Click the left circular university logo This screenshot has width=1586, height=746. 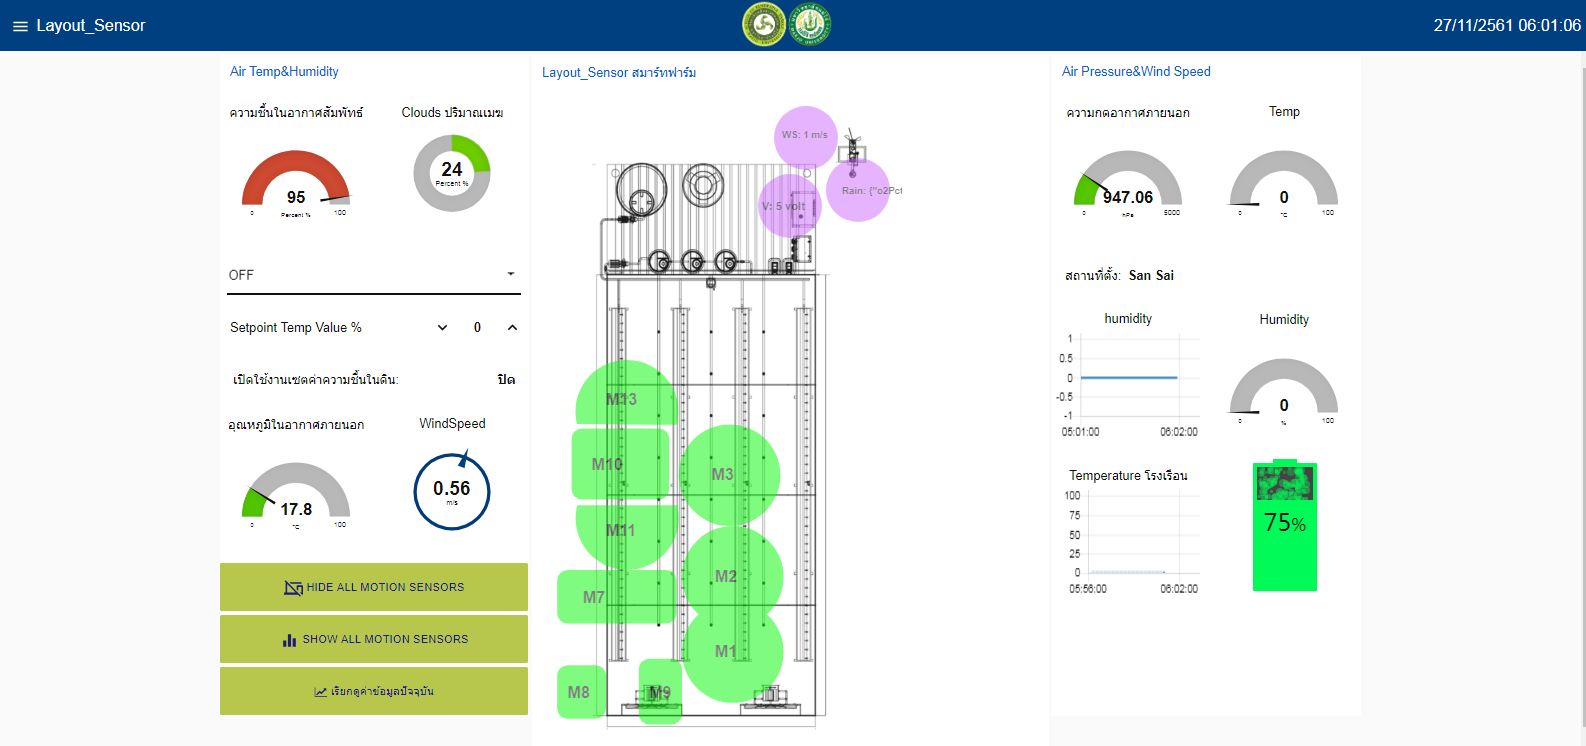(765, 25)
